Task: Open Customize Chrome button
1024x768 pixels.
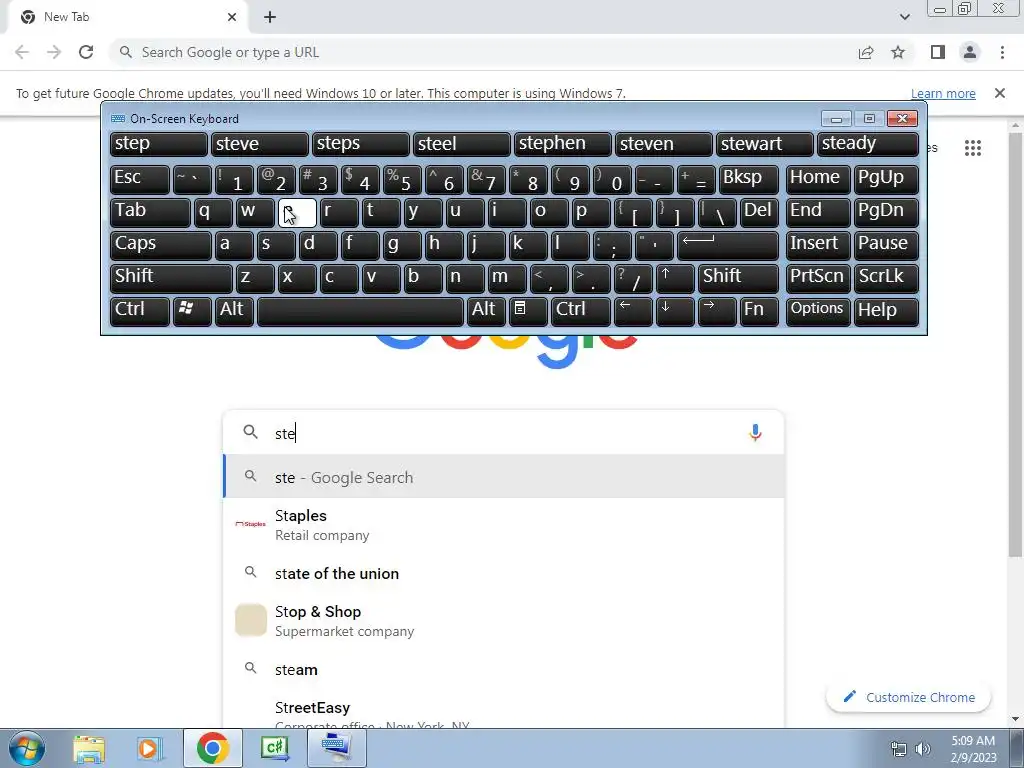Action: click(908, 697)
